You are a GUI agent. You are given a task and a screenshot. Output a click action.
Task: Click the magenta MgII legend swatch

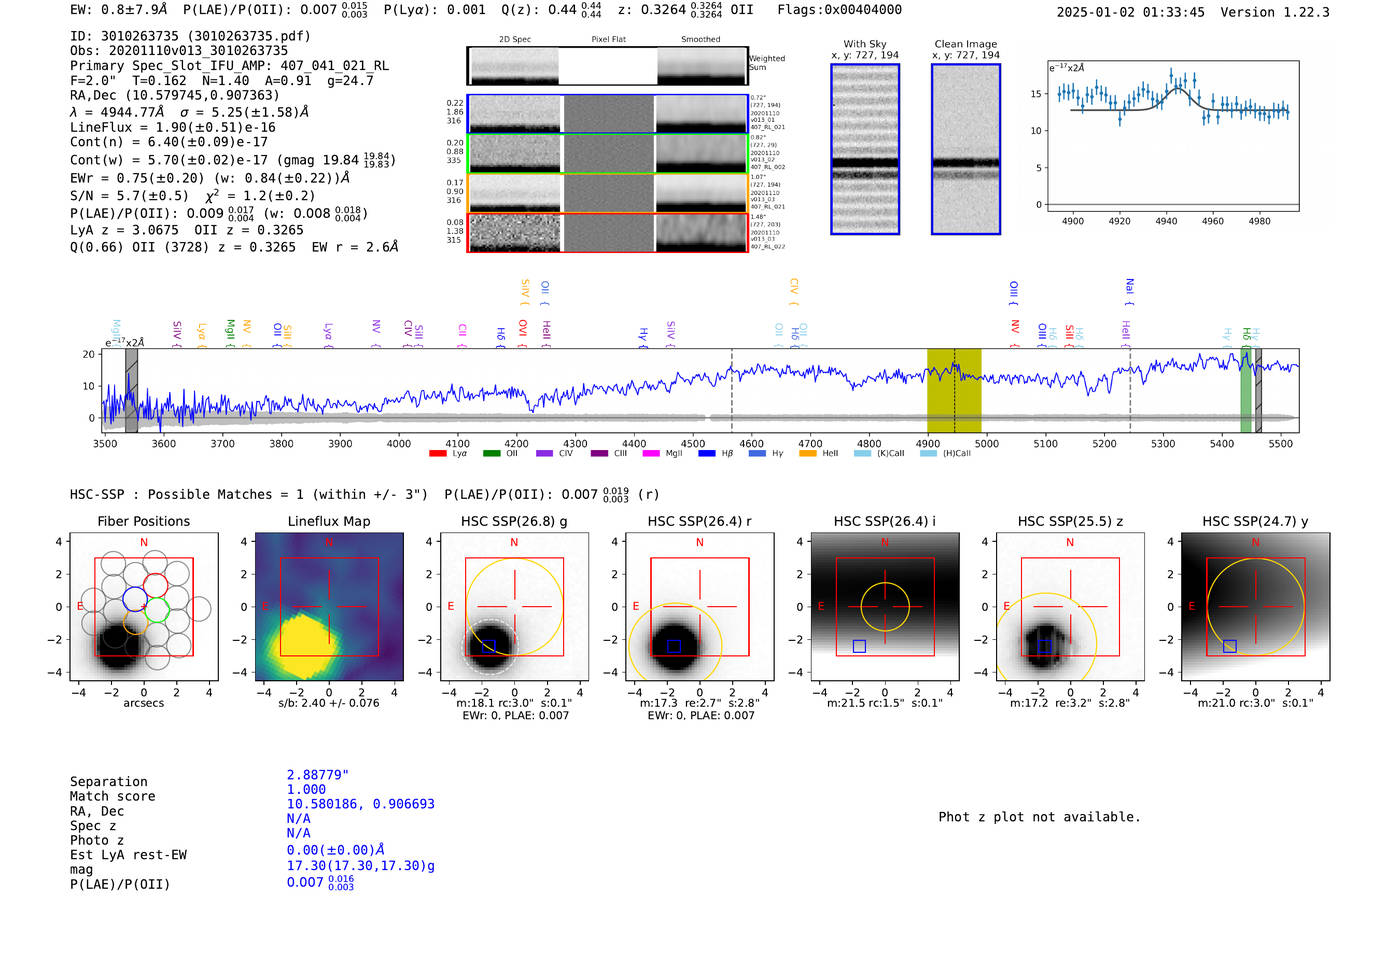tap(651, 454)
